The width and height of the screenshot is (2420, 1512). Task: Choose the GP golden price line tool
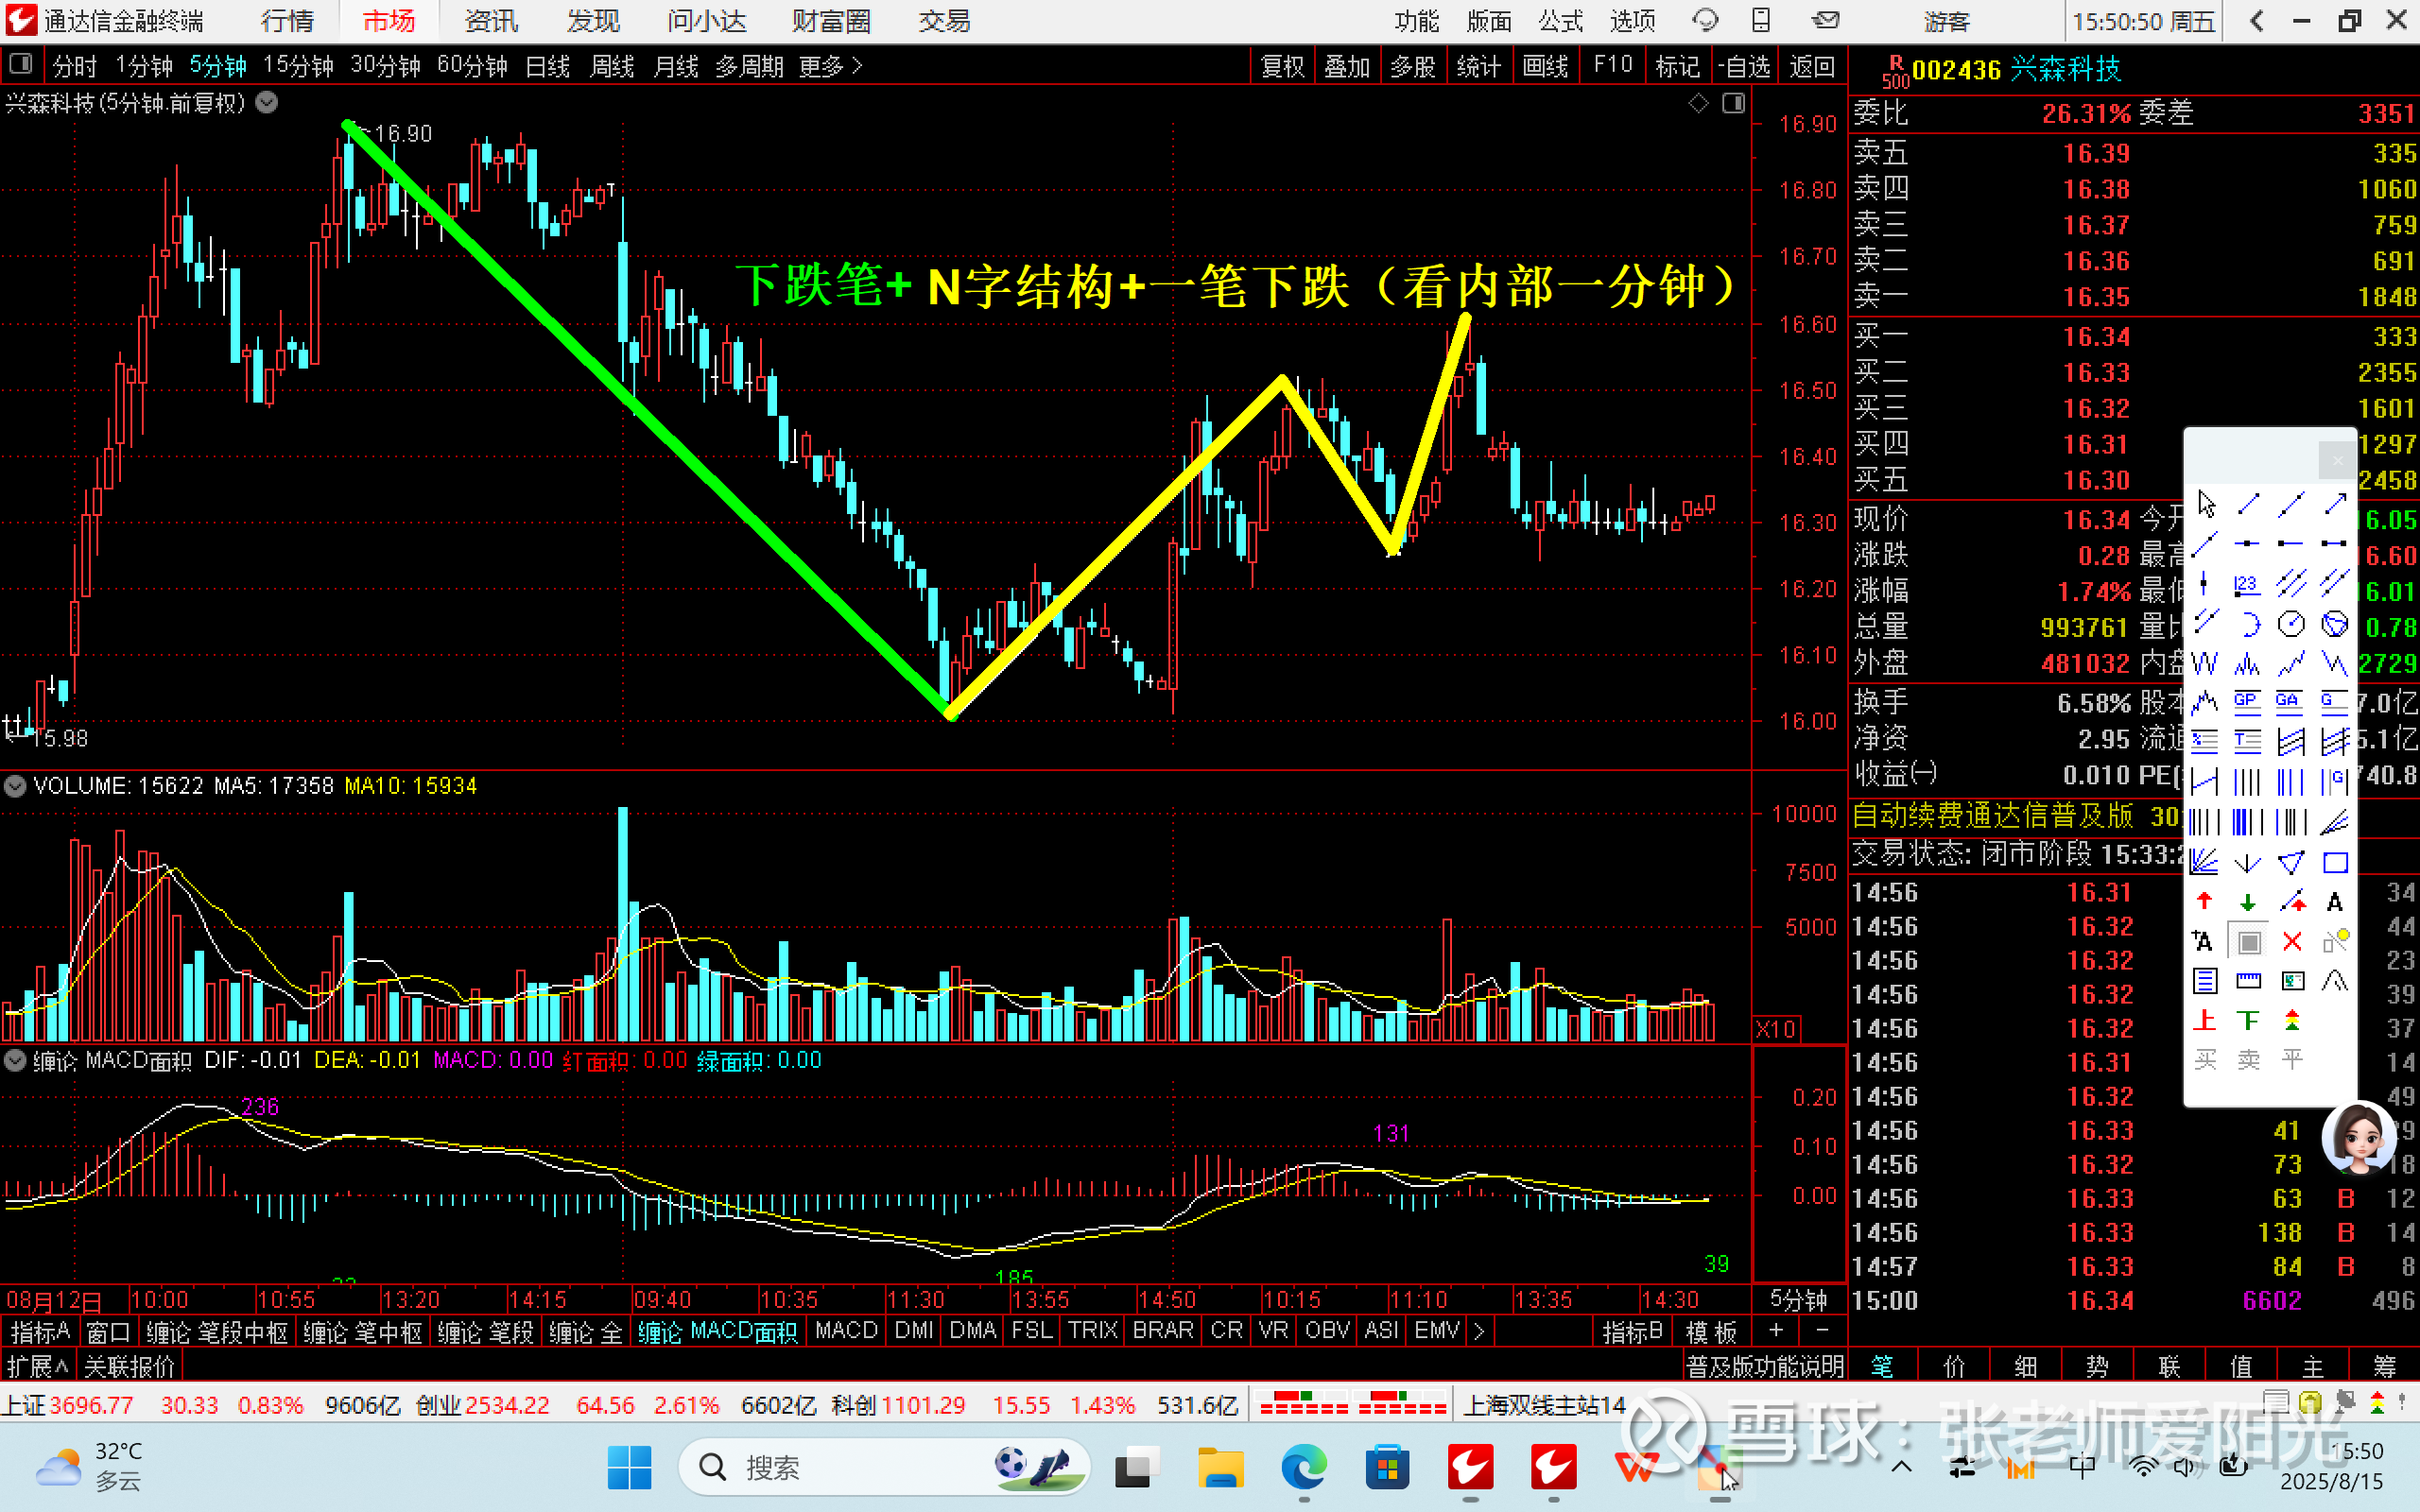point(2247,702)
